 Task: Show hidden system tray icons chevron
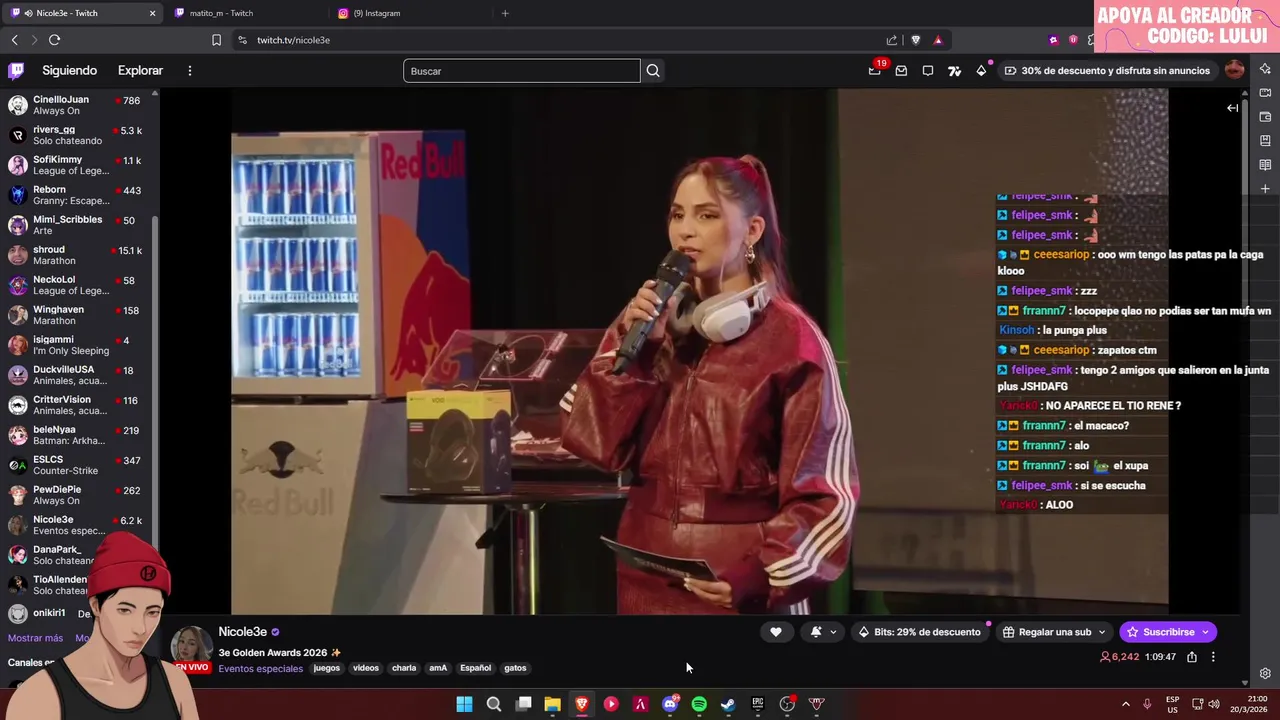point(1125,704)
